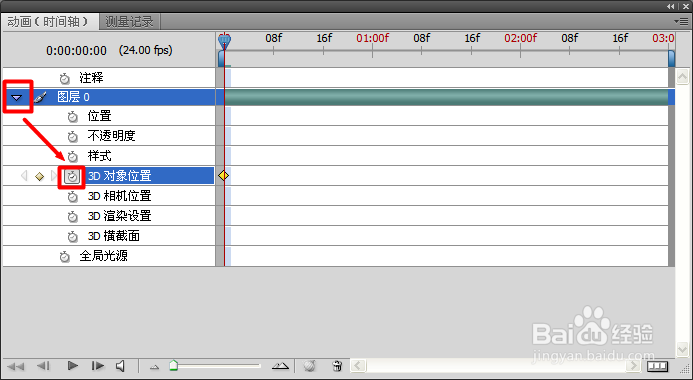Zoom out the timeline with small mountain icon
Screen dimensions: 693x380
click(154, 367)
